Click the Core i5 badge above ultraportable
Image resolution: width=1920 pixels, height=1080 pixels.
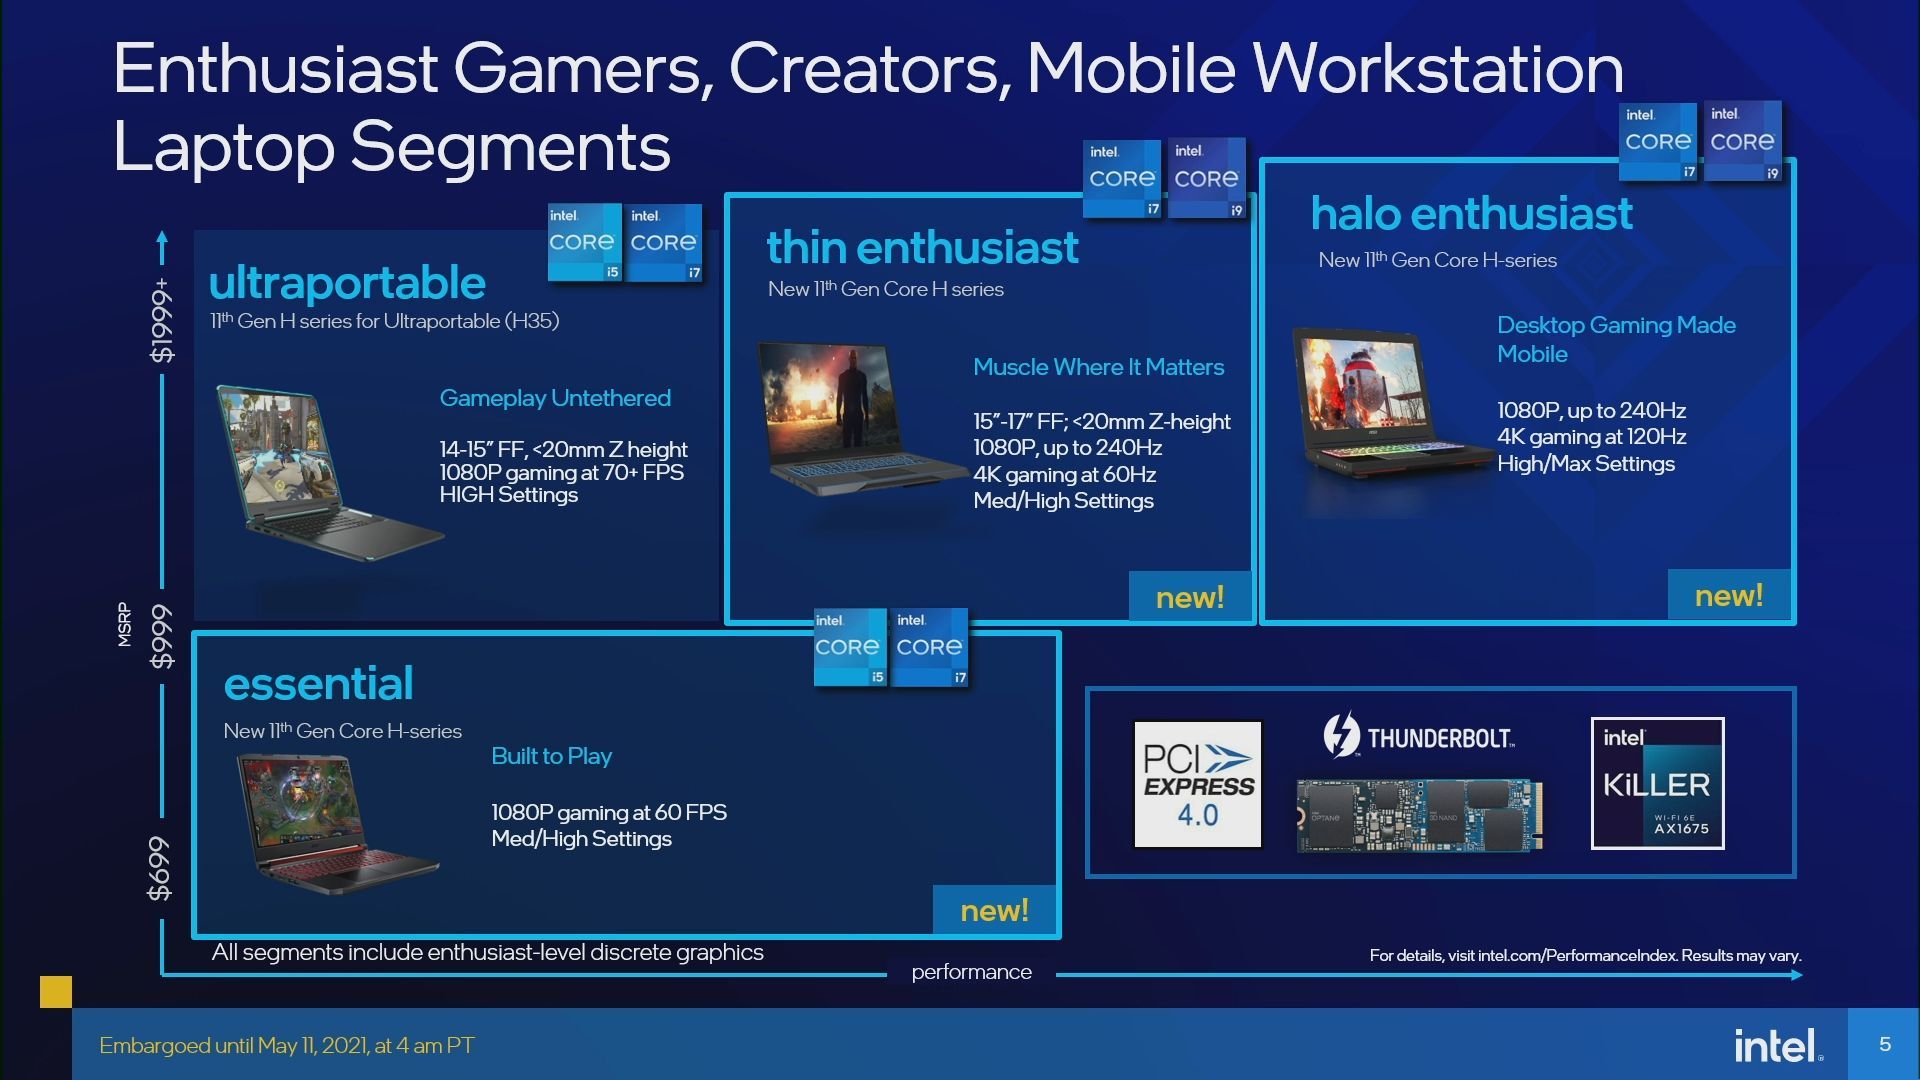[585, 242]
